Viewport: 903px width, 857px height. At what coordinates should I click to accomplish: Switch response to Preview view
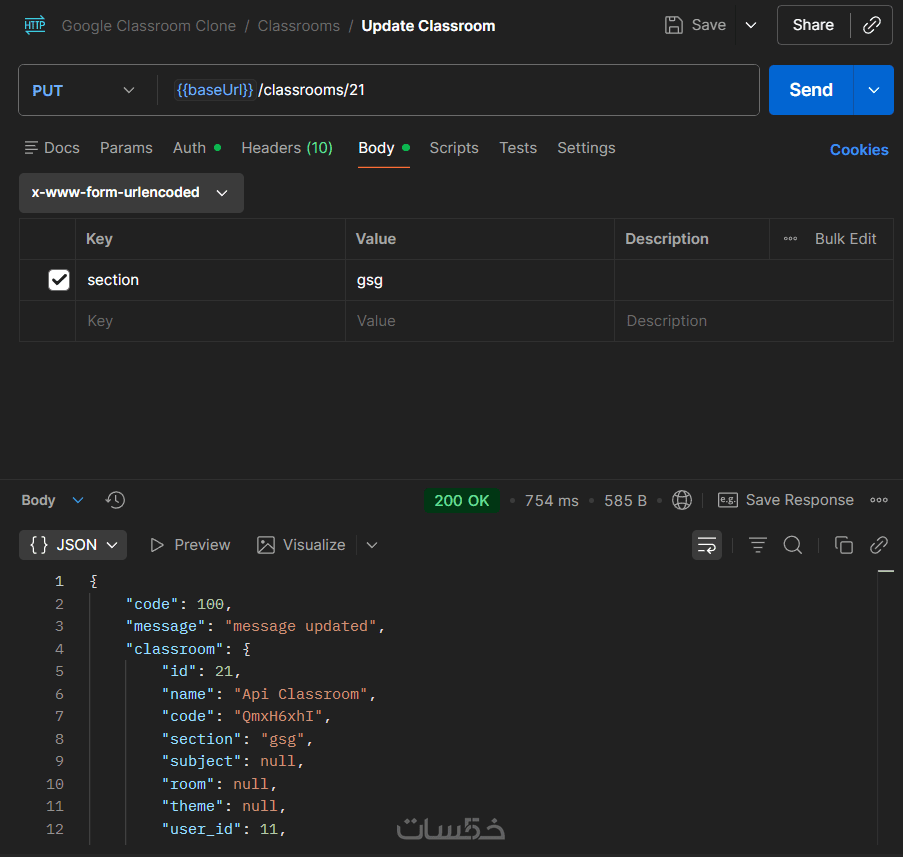coord(189,545)
